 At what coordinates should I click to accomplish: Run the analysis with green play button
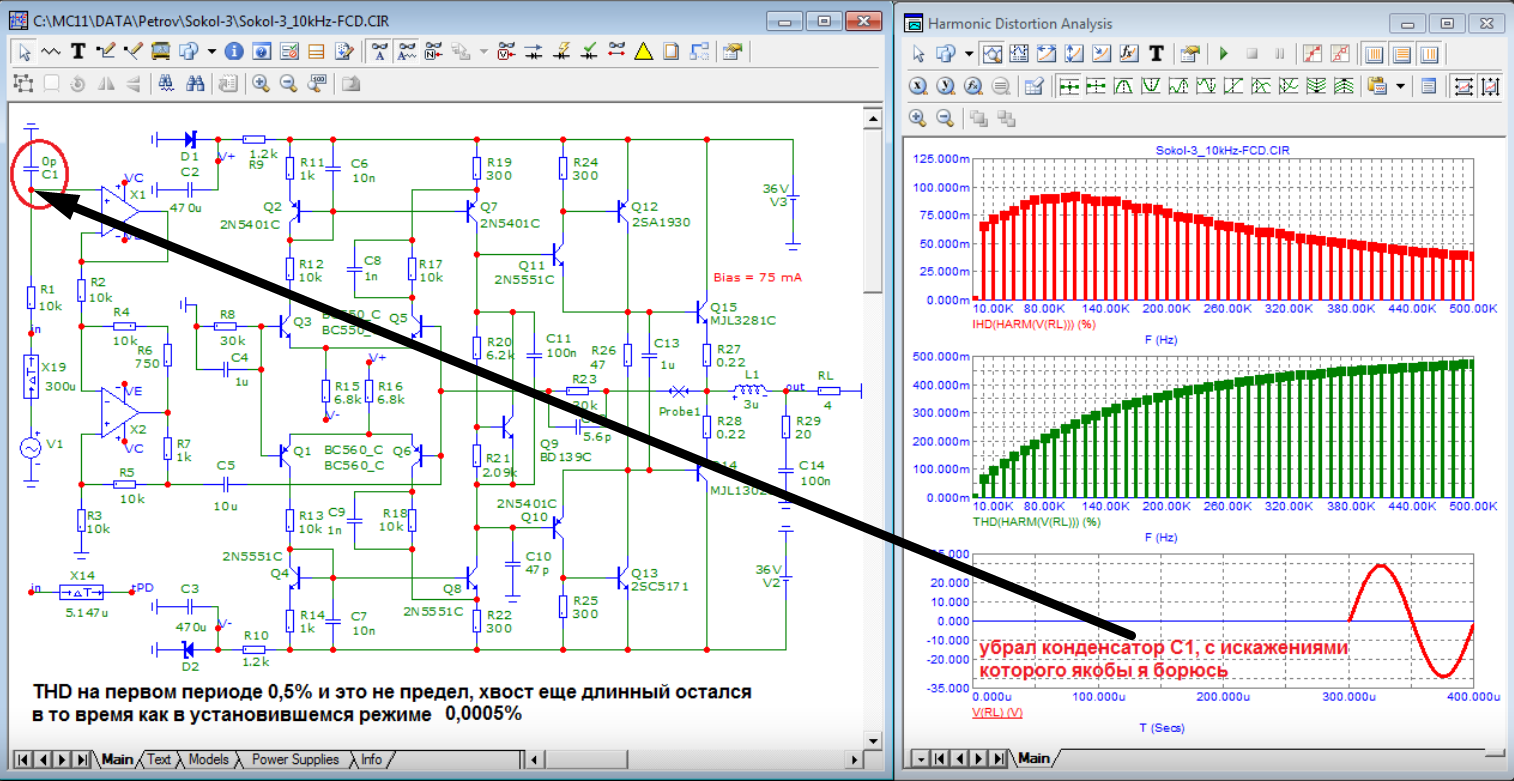pyautogui.click(x=1223, y=53)
